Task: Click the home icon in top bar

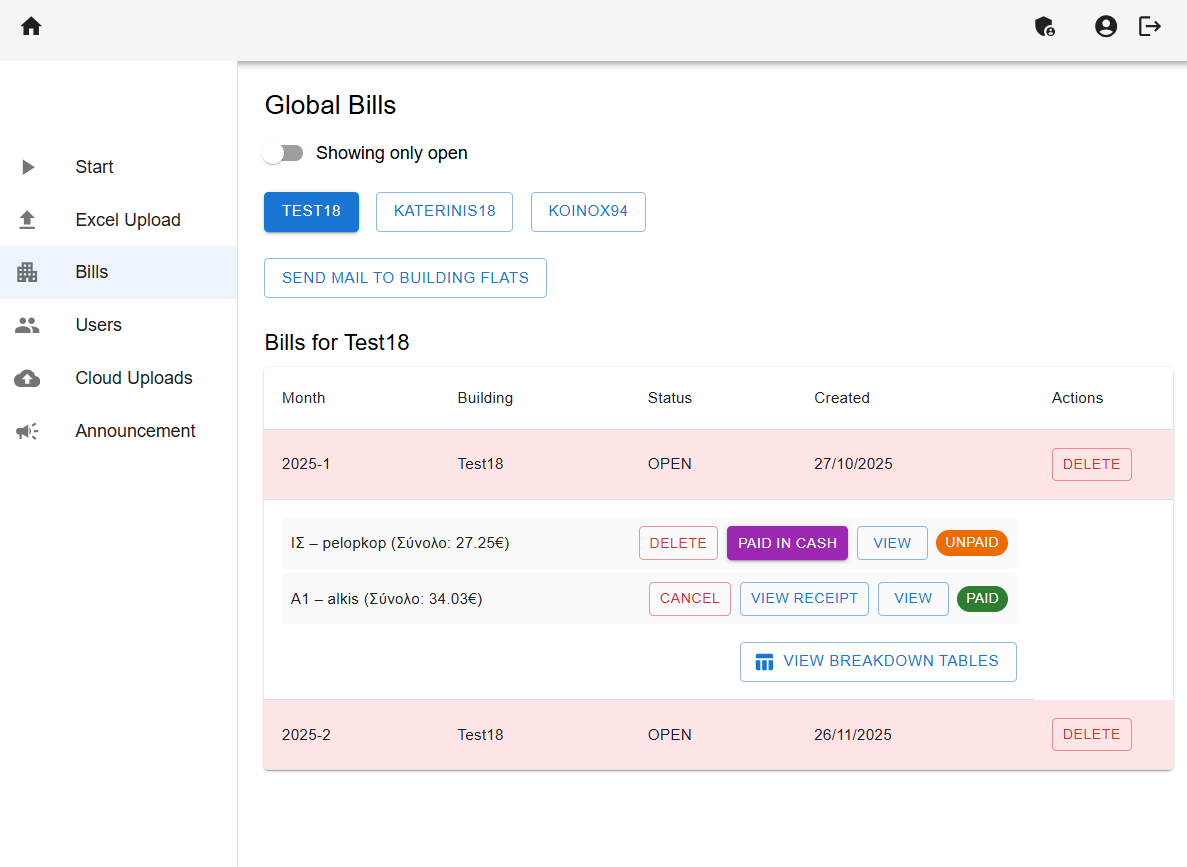Action: (x=31, y=27)
